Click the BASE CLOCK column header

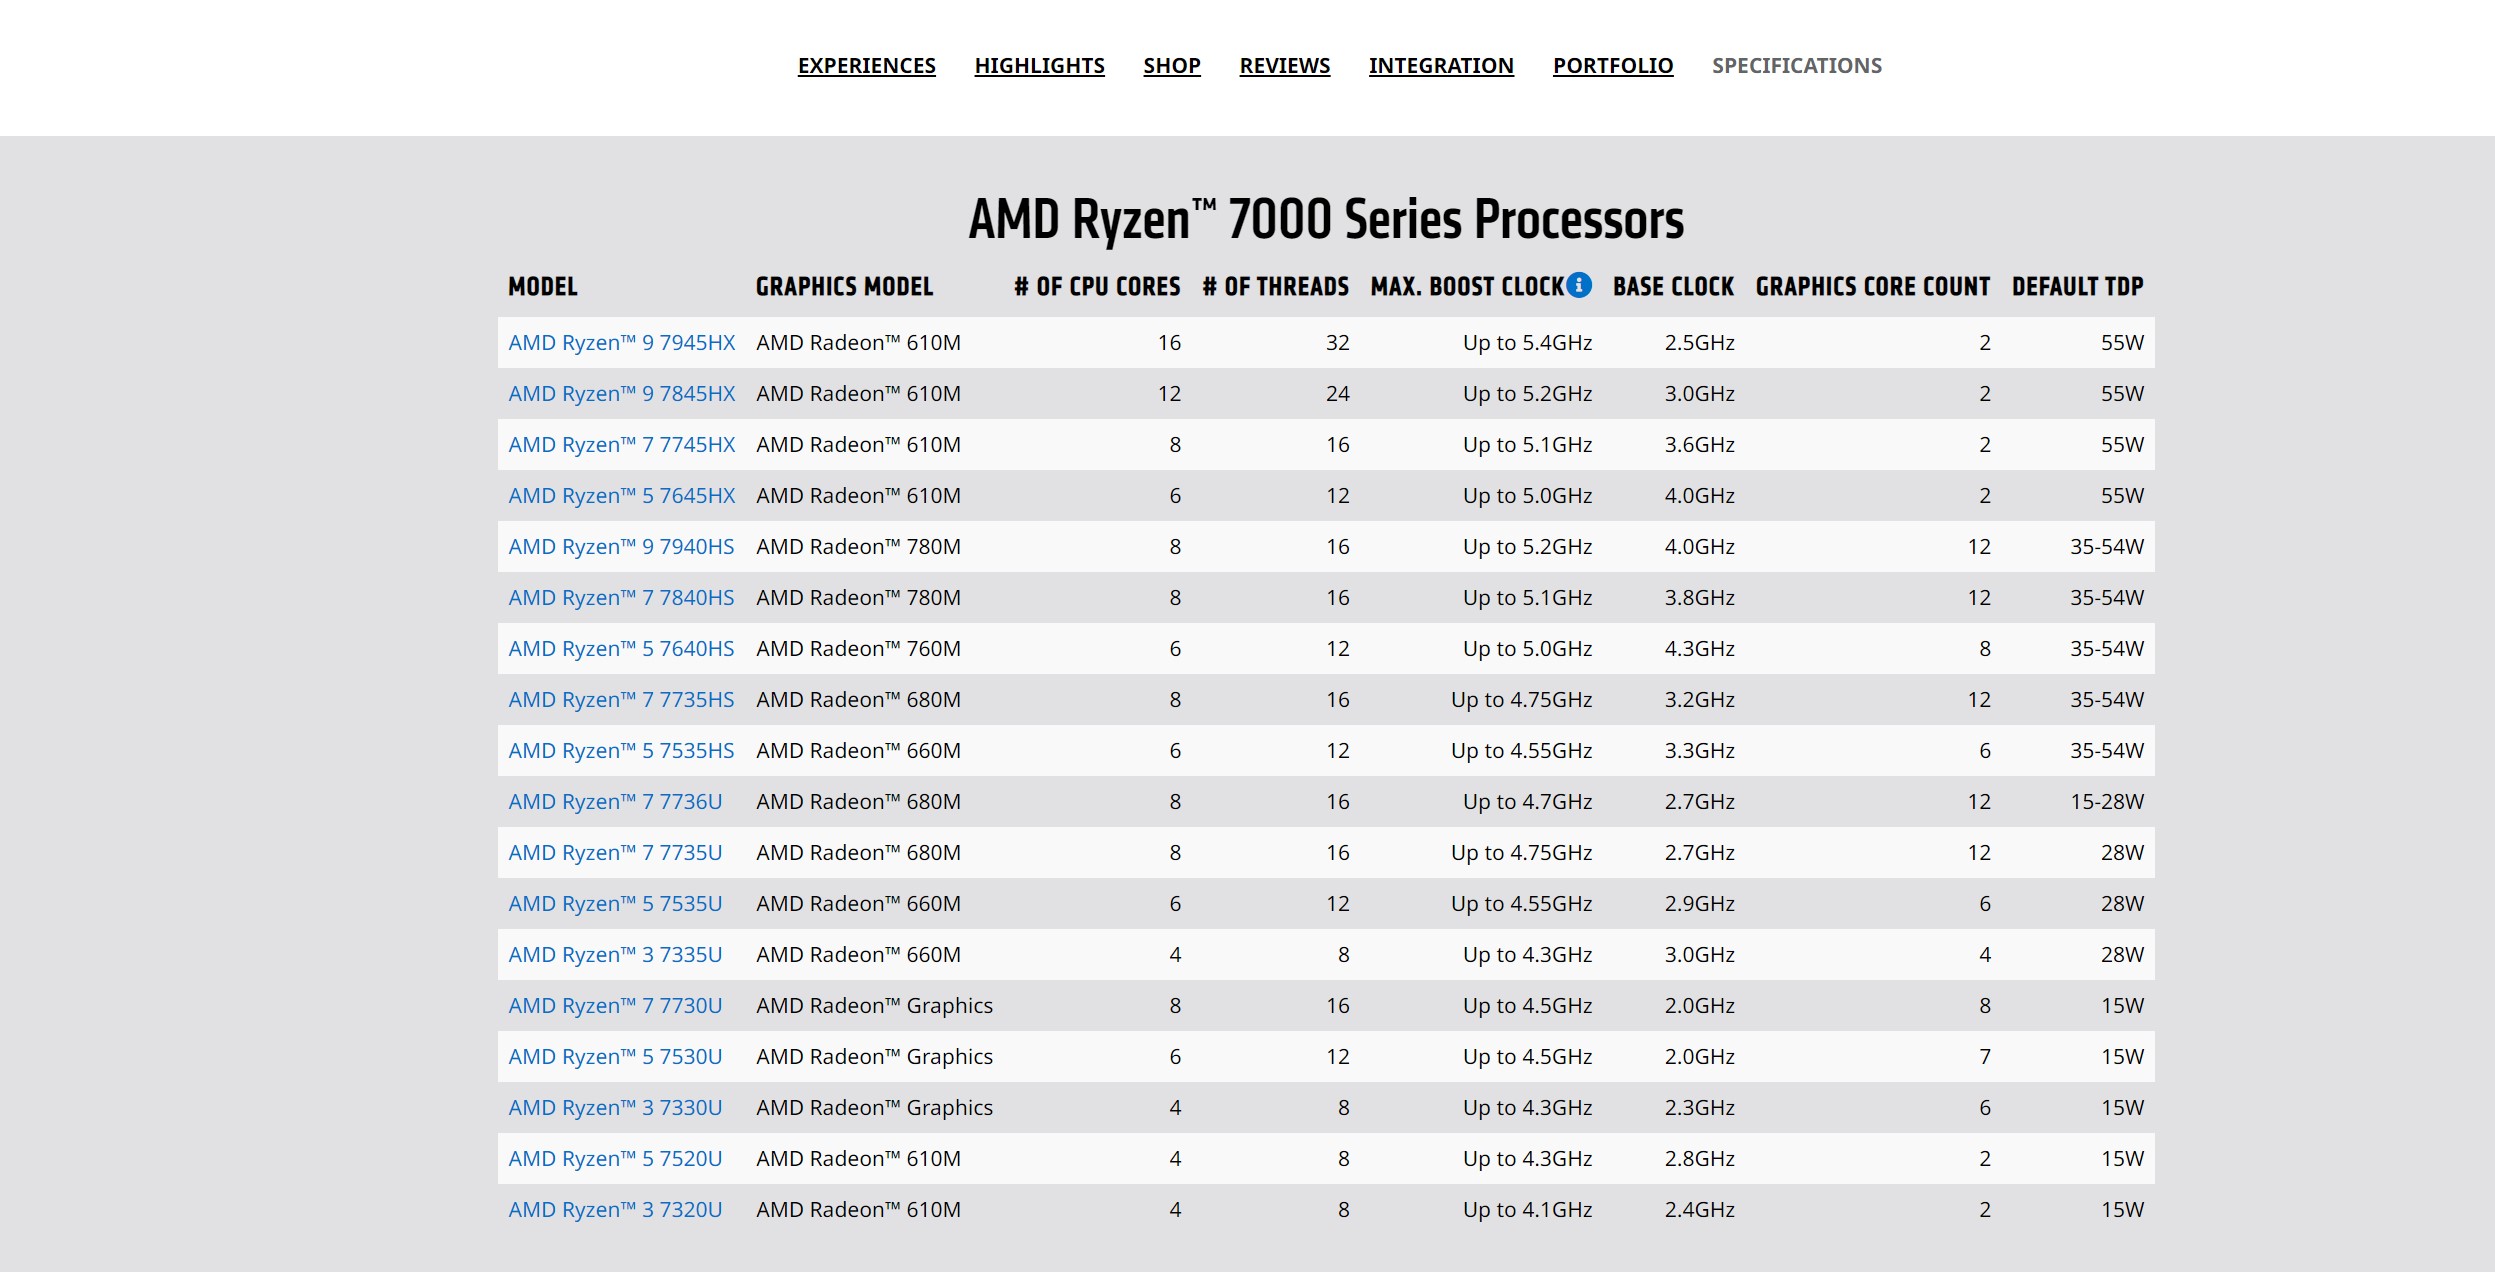tap(1673, 287)
